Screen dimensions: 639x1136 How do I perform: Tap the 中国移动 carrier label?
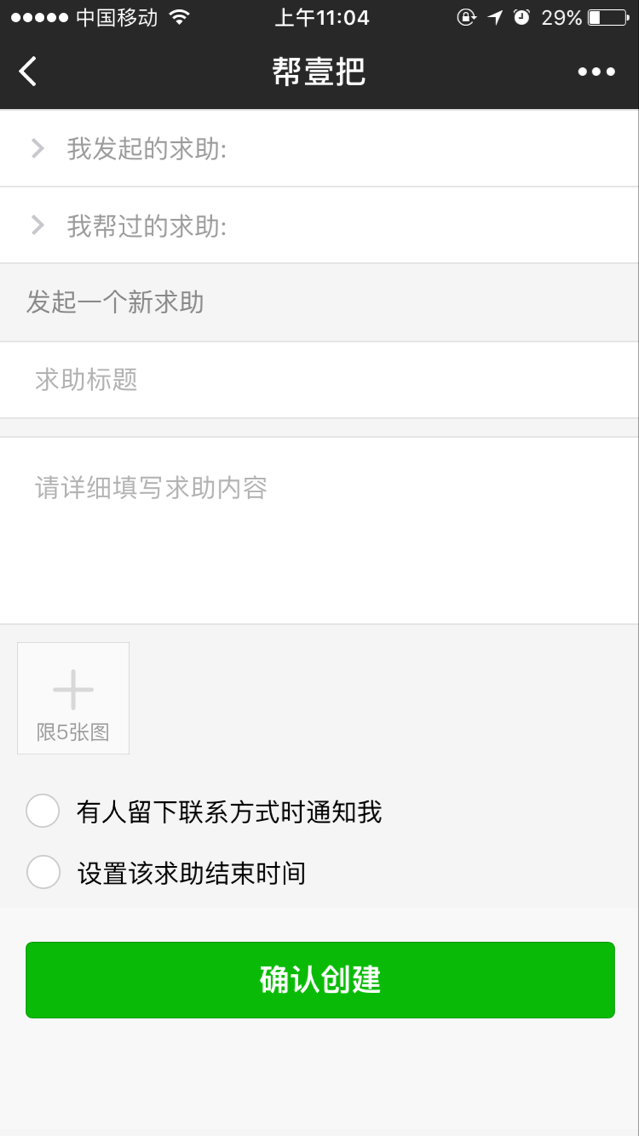(116, 17)
